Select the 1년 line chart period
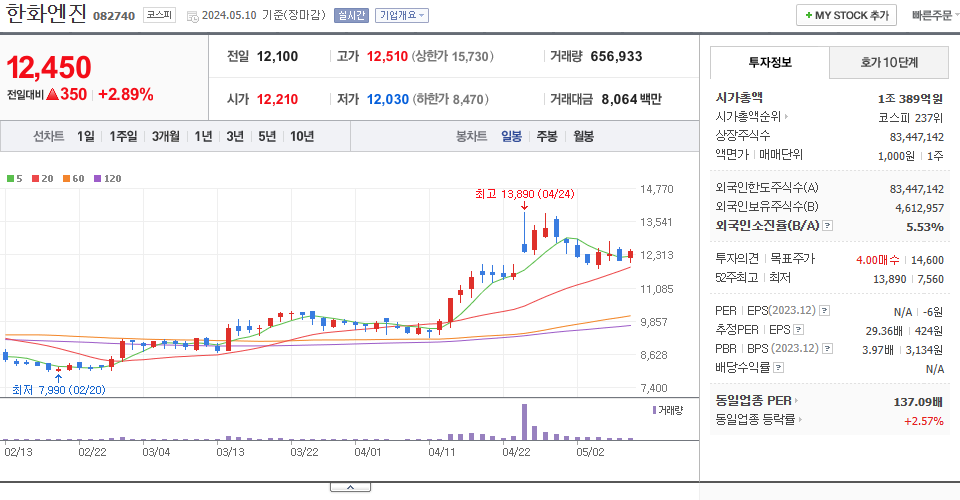 pos(203,136)
